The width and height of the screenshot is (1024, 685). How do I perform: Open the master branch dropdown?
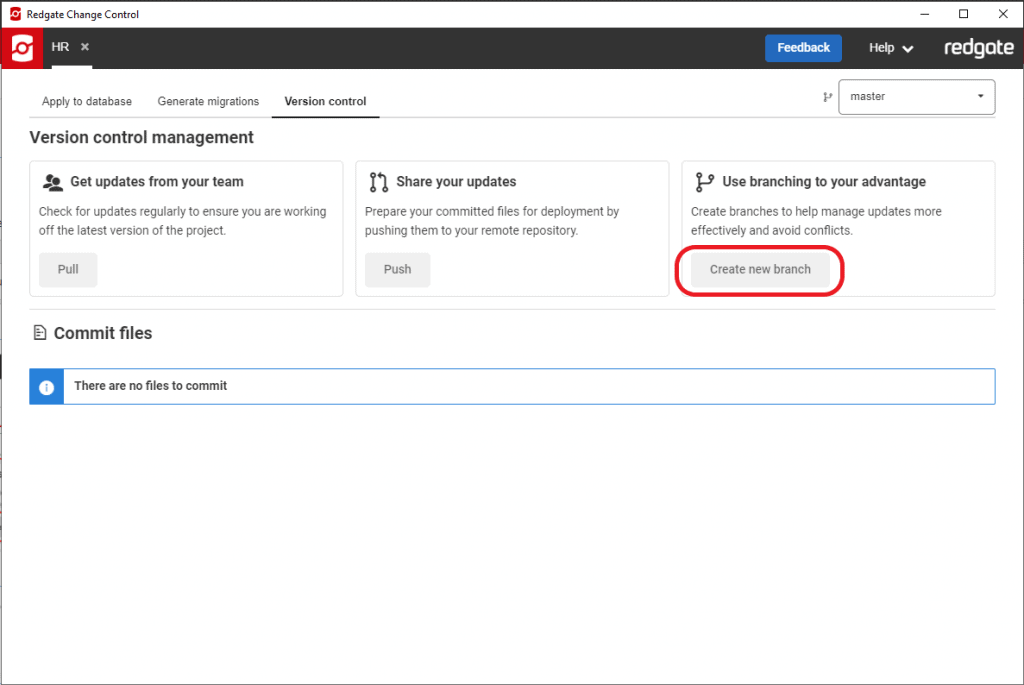pyautogui.click(x=981, y=96)
